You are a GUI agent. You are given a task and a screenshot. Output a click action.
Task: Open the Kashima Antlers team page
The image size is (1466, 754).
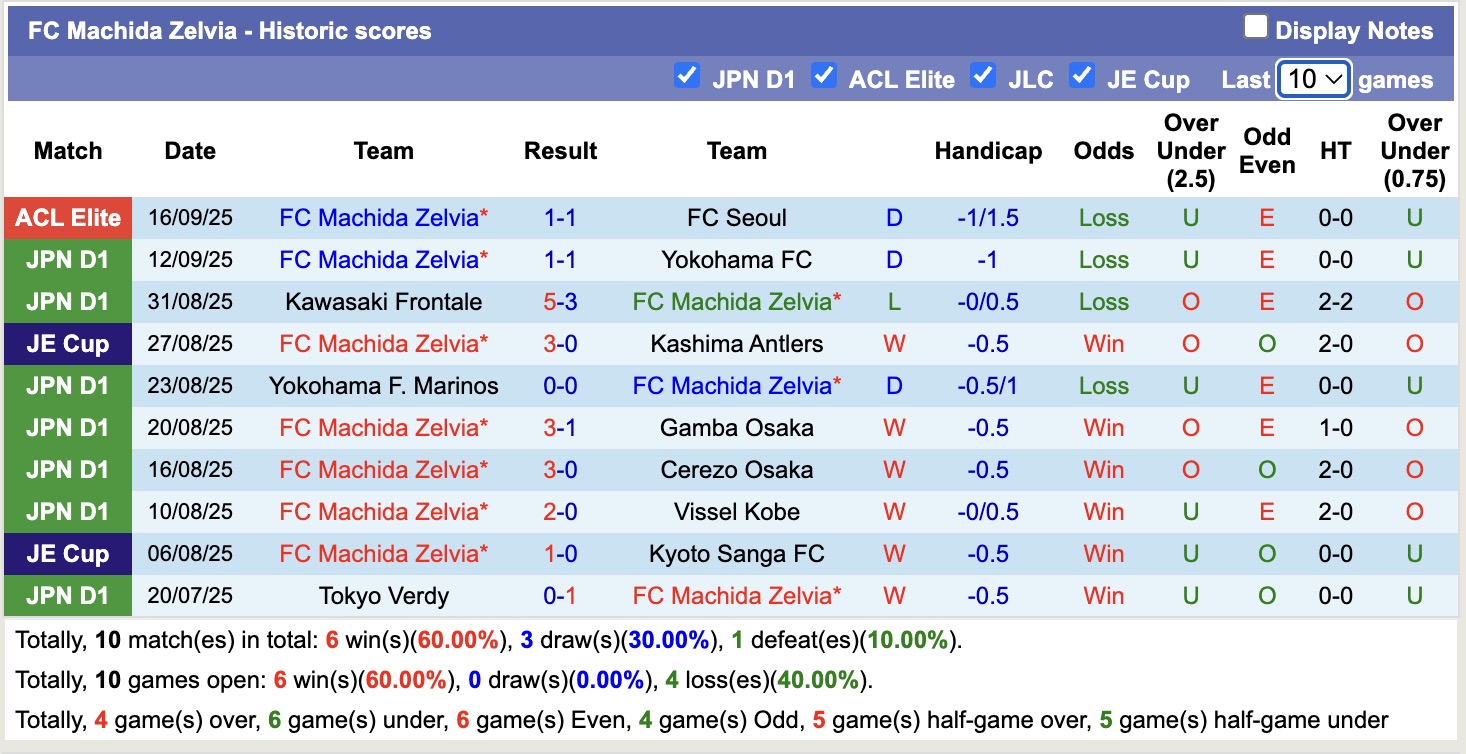point(737,344)
